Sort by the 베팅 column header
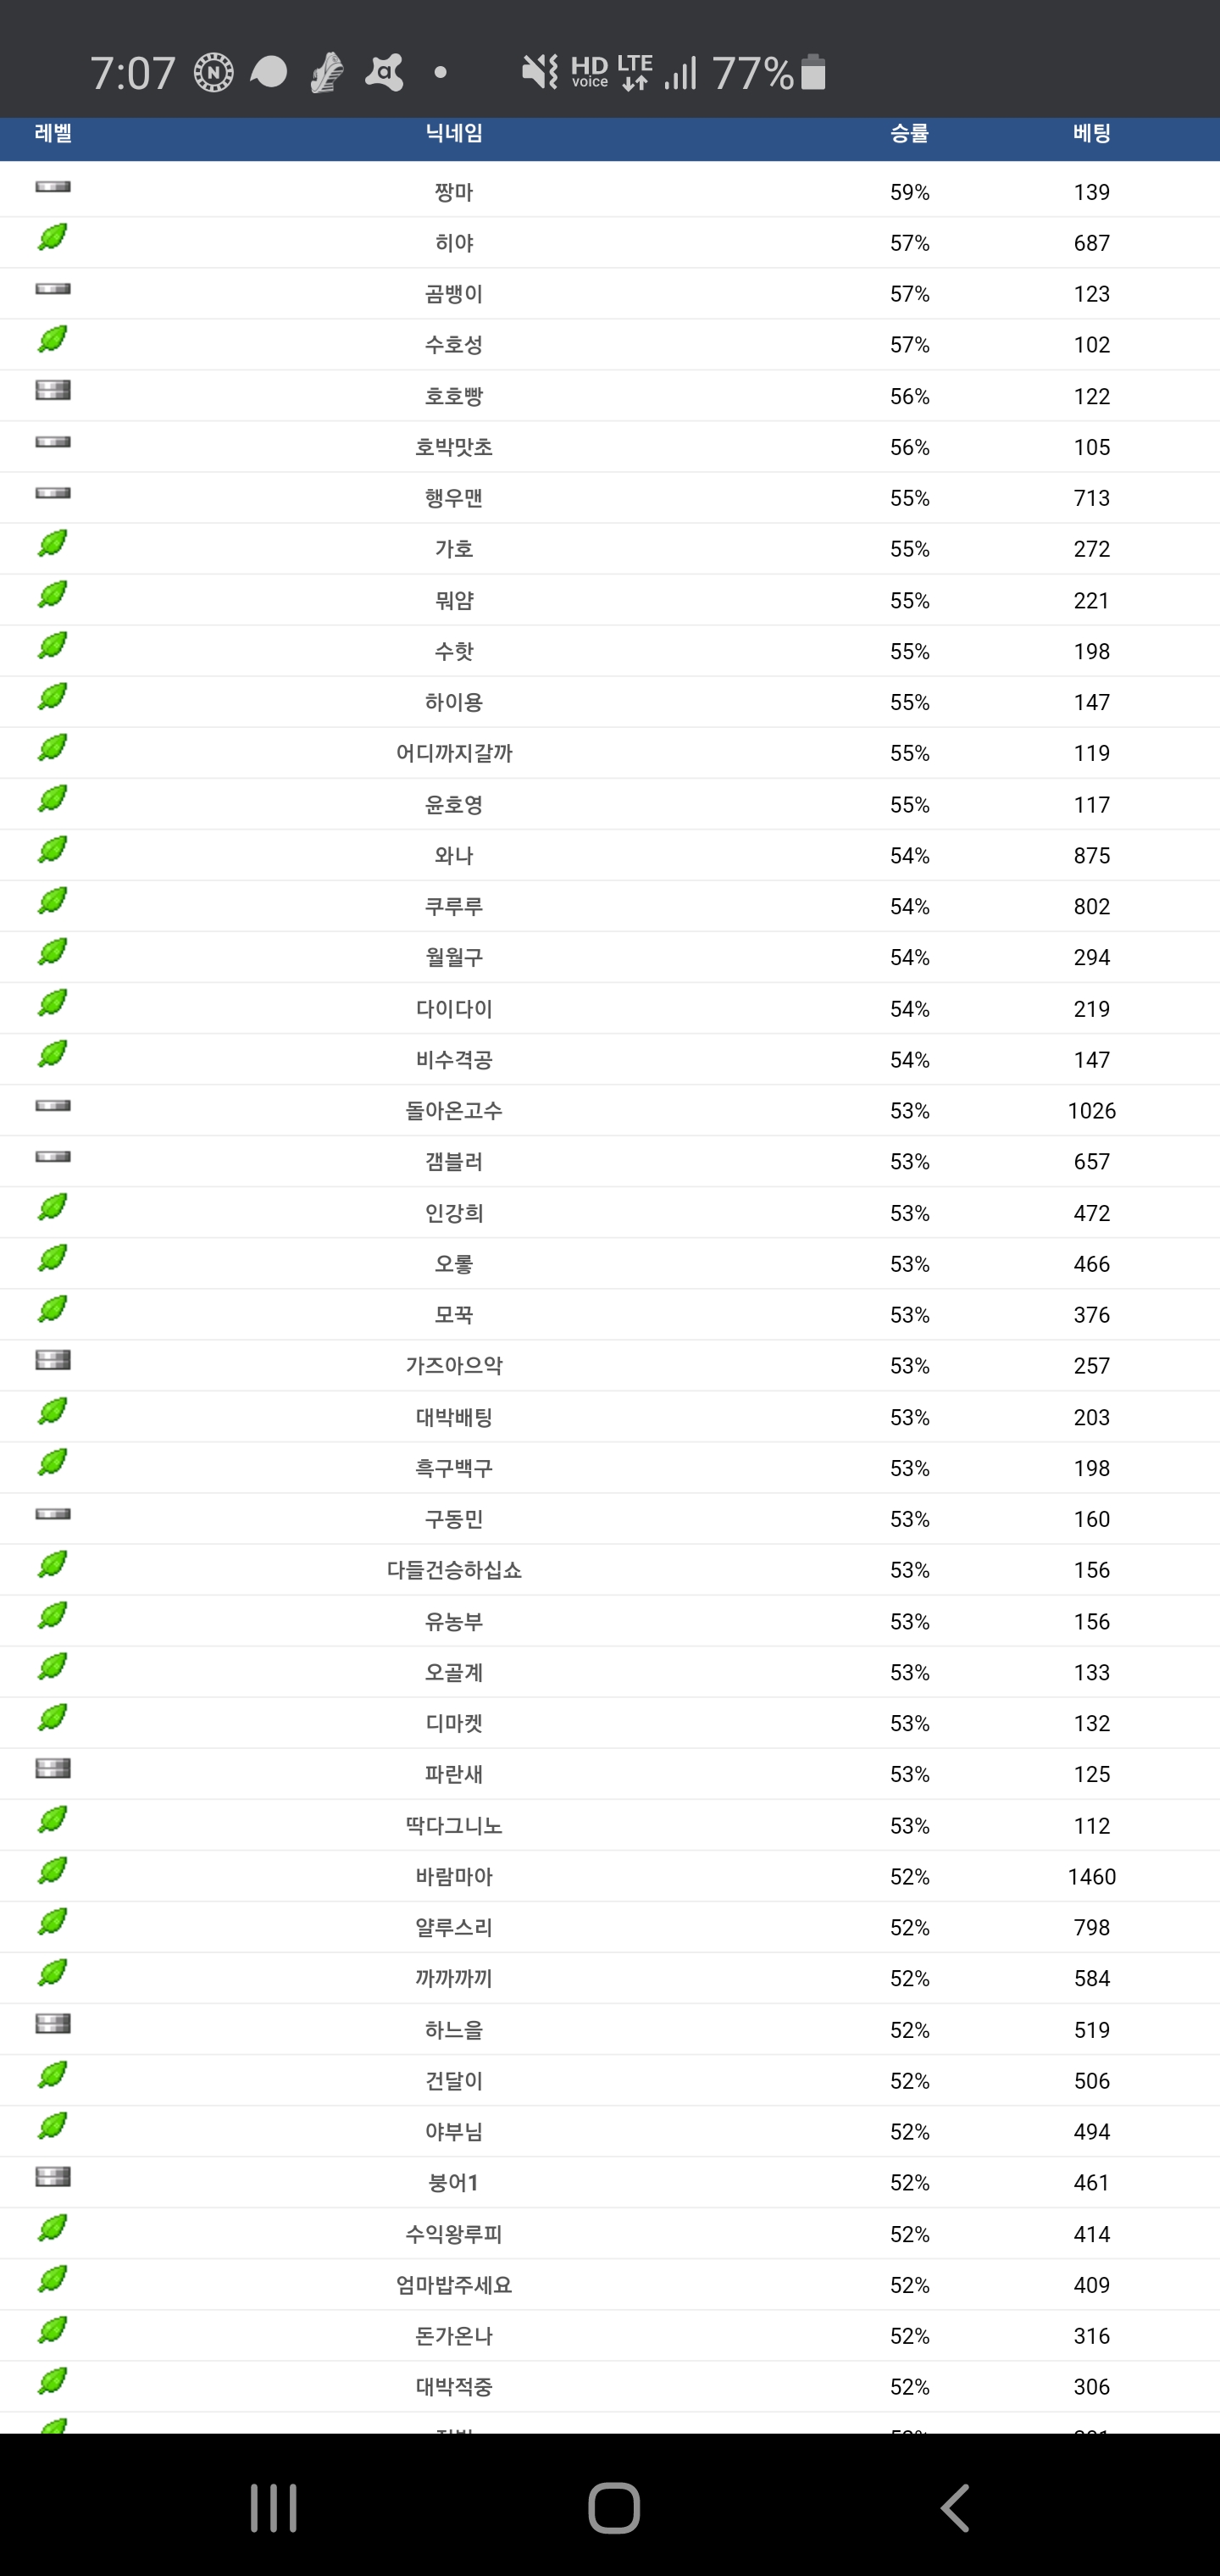 point(1091,133)
